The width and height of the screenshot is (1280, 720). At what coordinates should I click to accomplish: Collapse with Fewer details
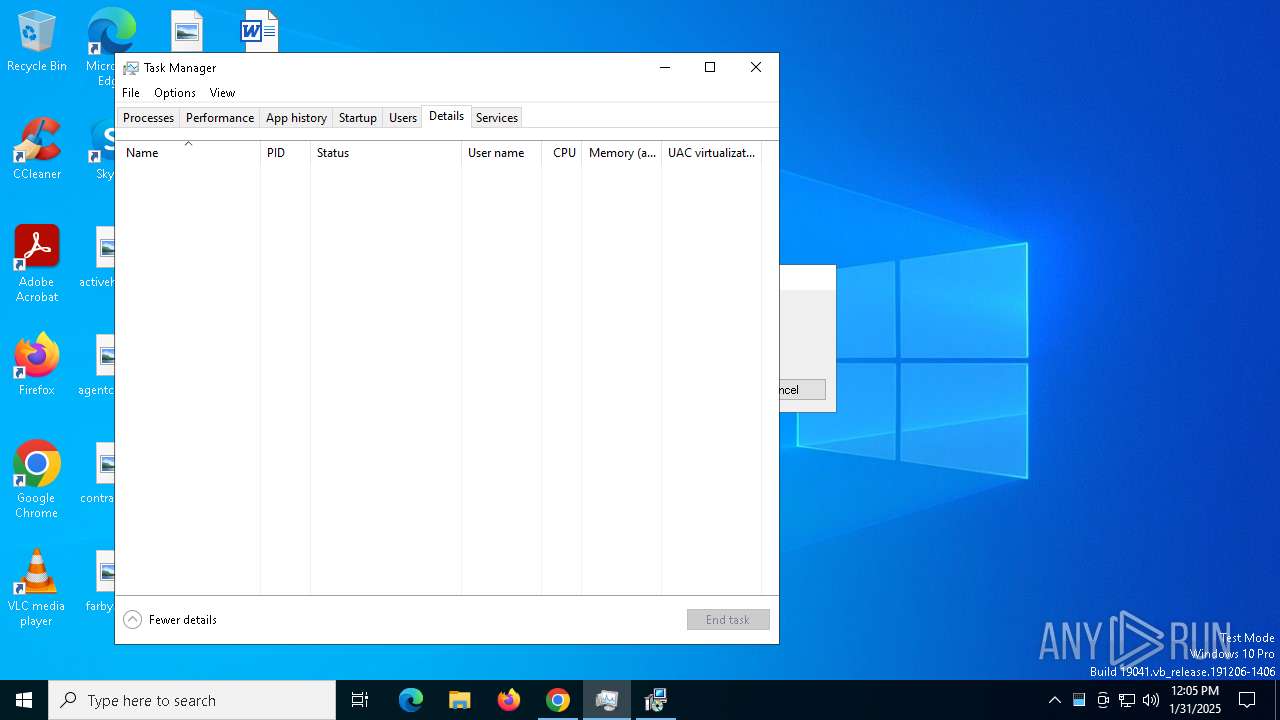coord(170,620)
